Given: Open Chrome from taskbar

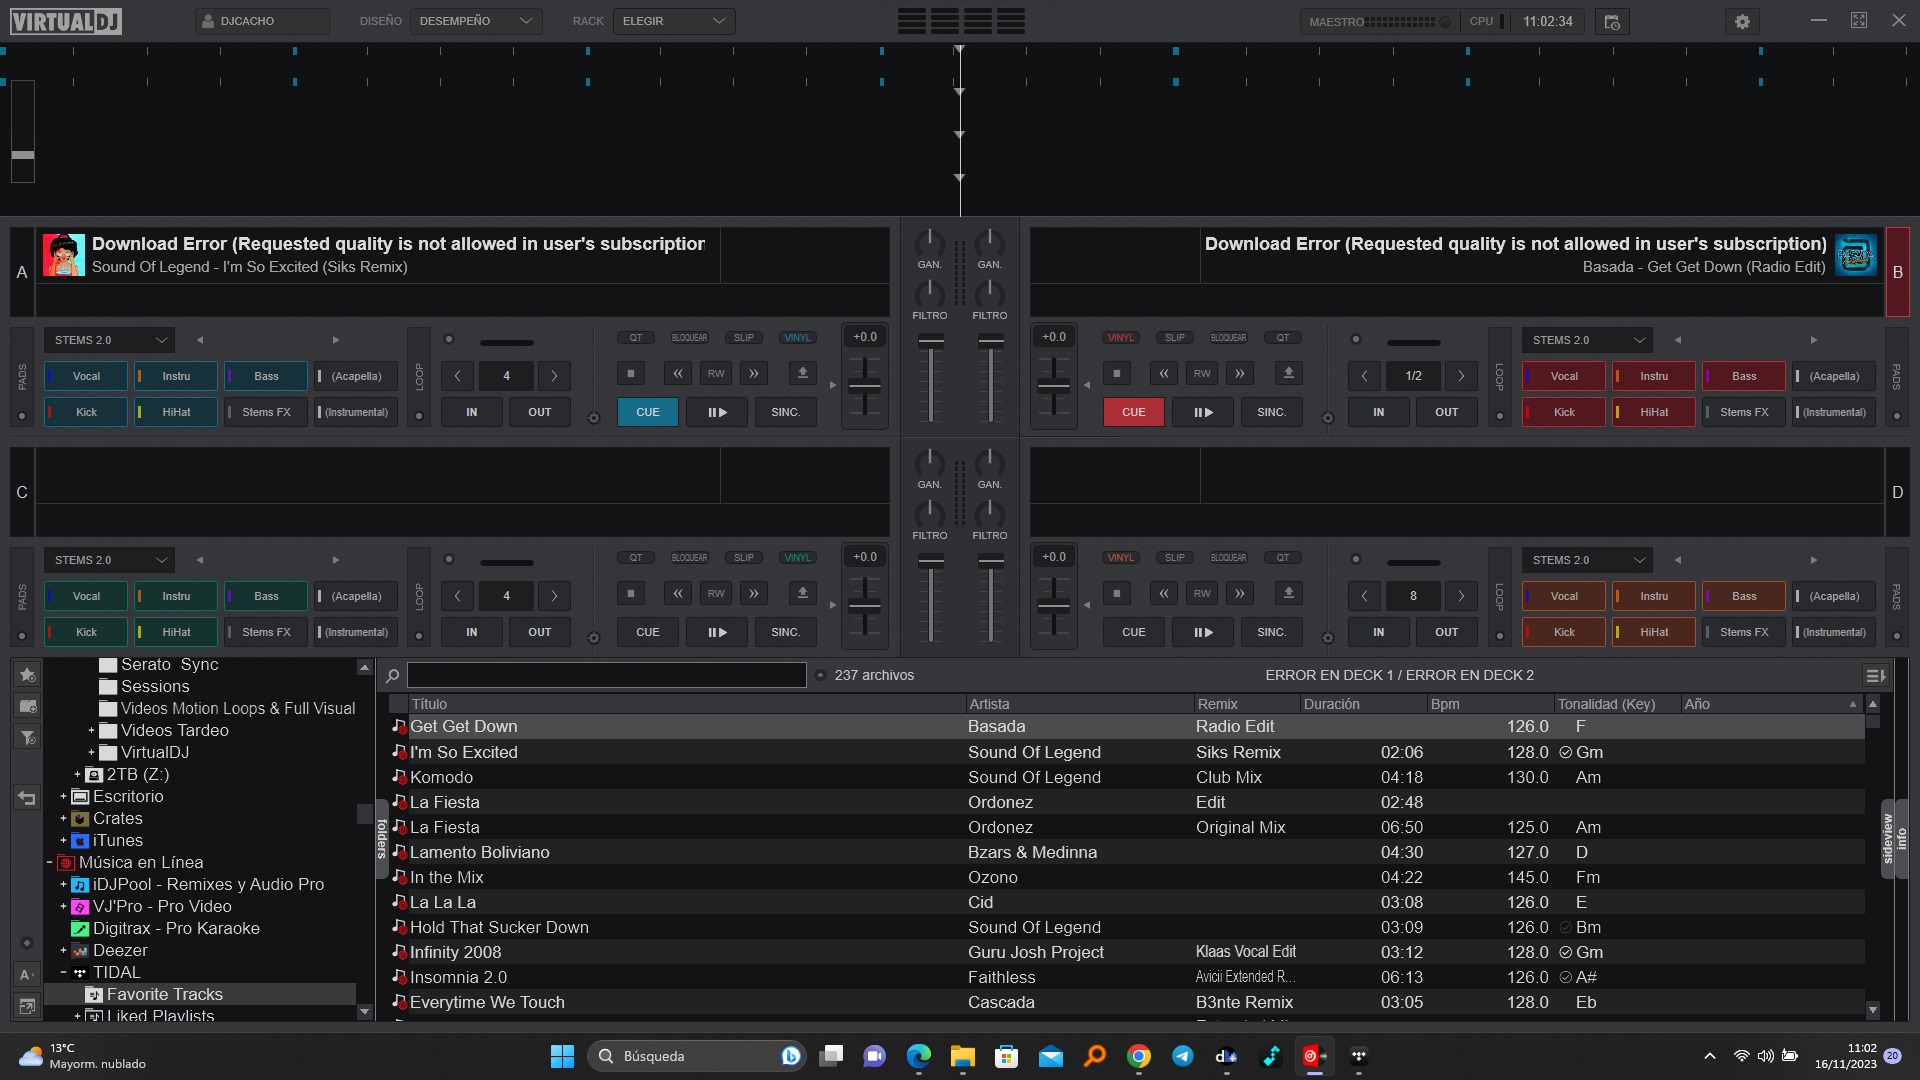Looking at the screenshot, I should pyautogui.click(x=1138, y=1056).
